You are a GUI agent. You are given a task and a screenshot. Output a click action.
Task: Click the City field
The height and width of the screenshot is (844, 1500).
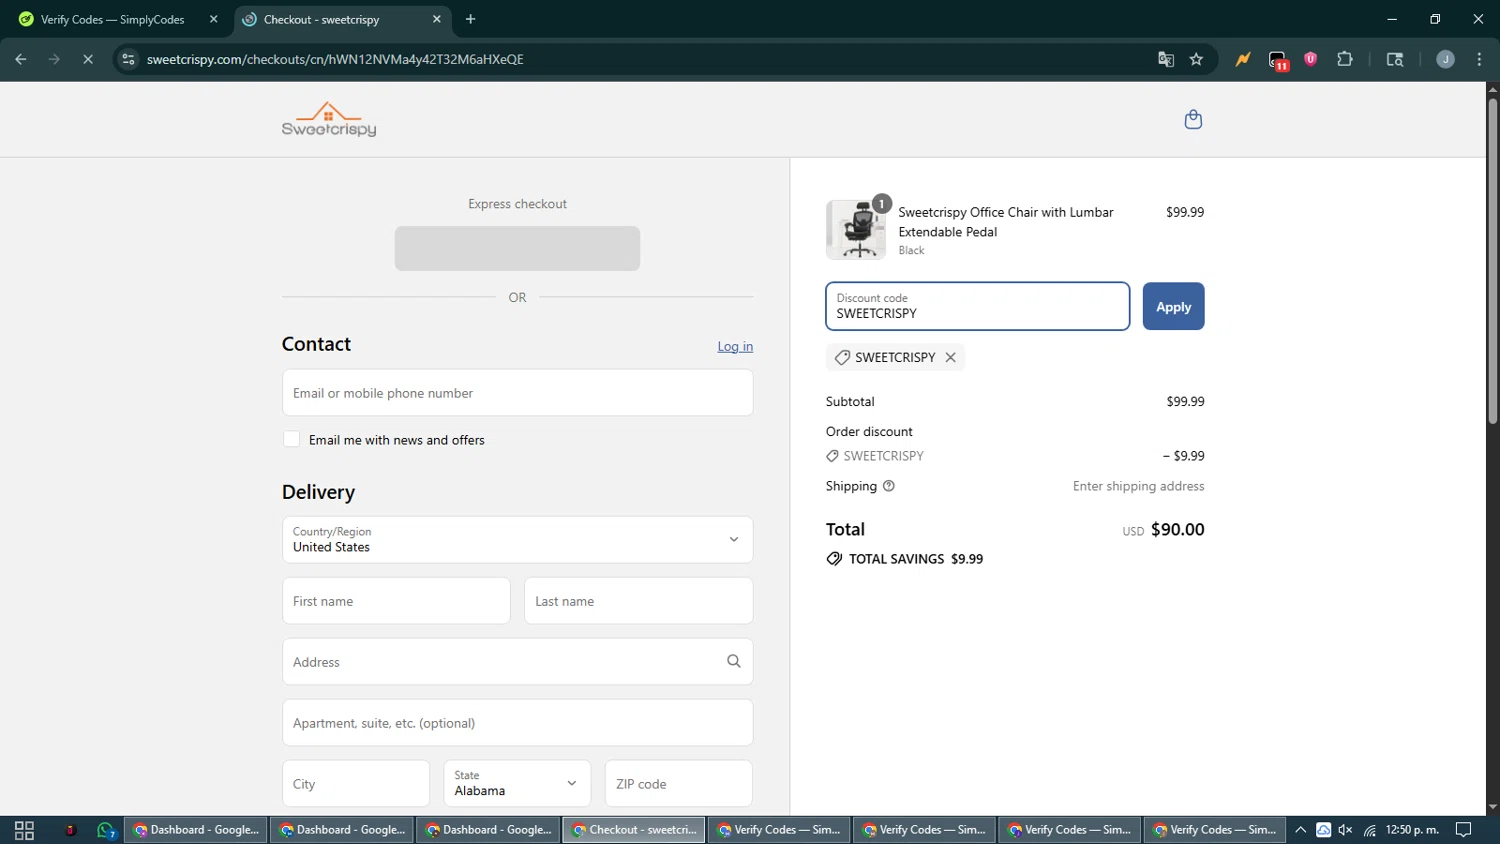point(356,783)
